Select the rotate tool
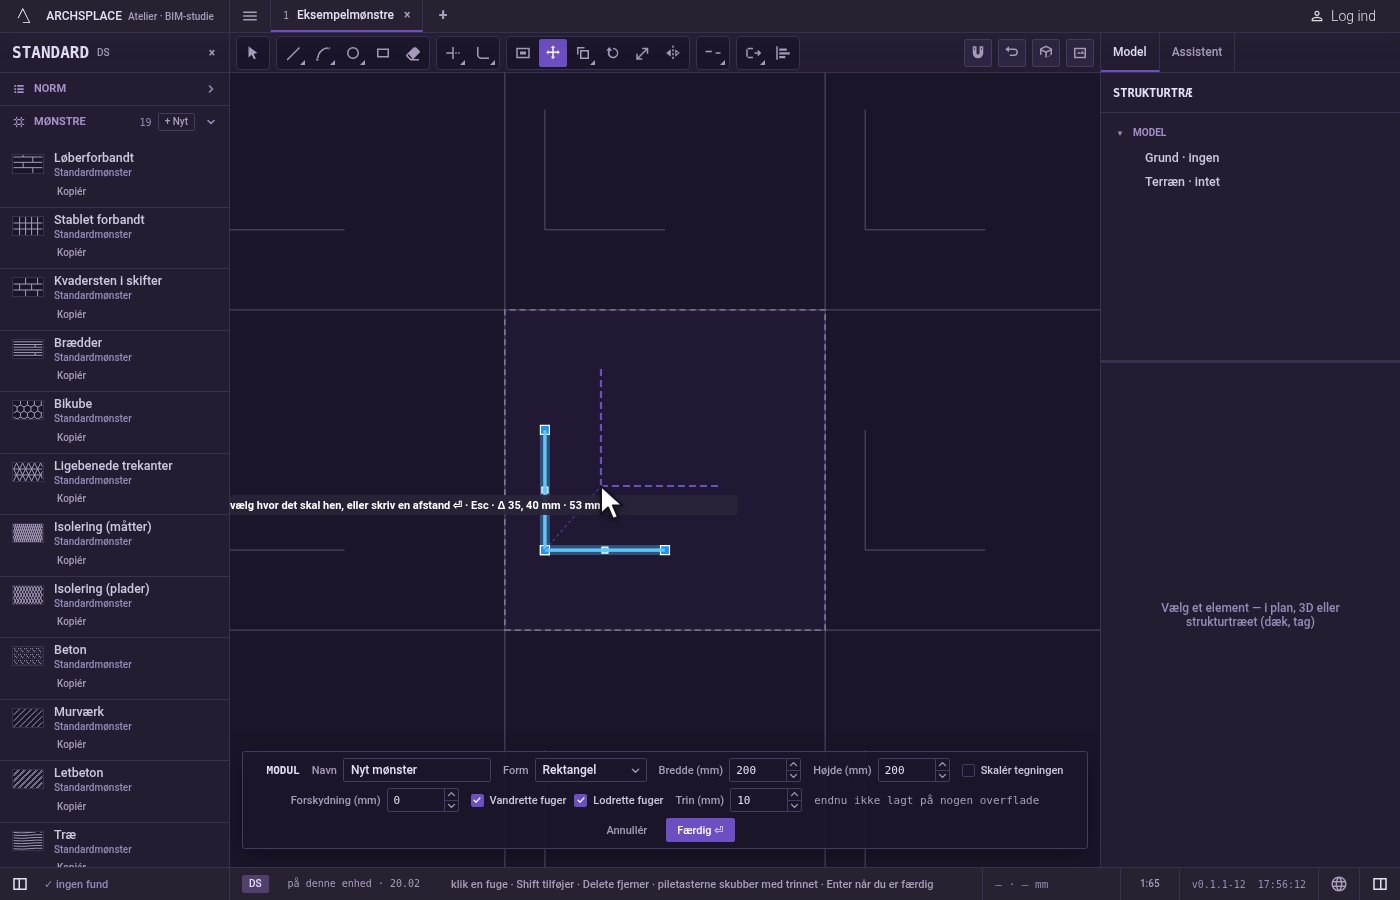Screen dimensions: 1400x900 point(613,53)
